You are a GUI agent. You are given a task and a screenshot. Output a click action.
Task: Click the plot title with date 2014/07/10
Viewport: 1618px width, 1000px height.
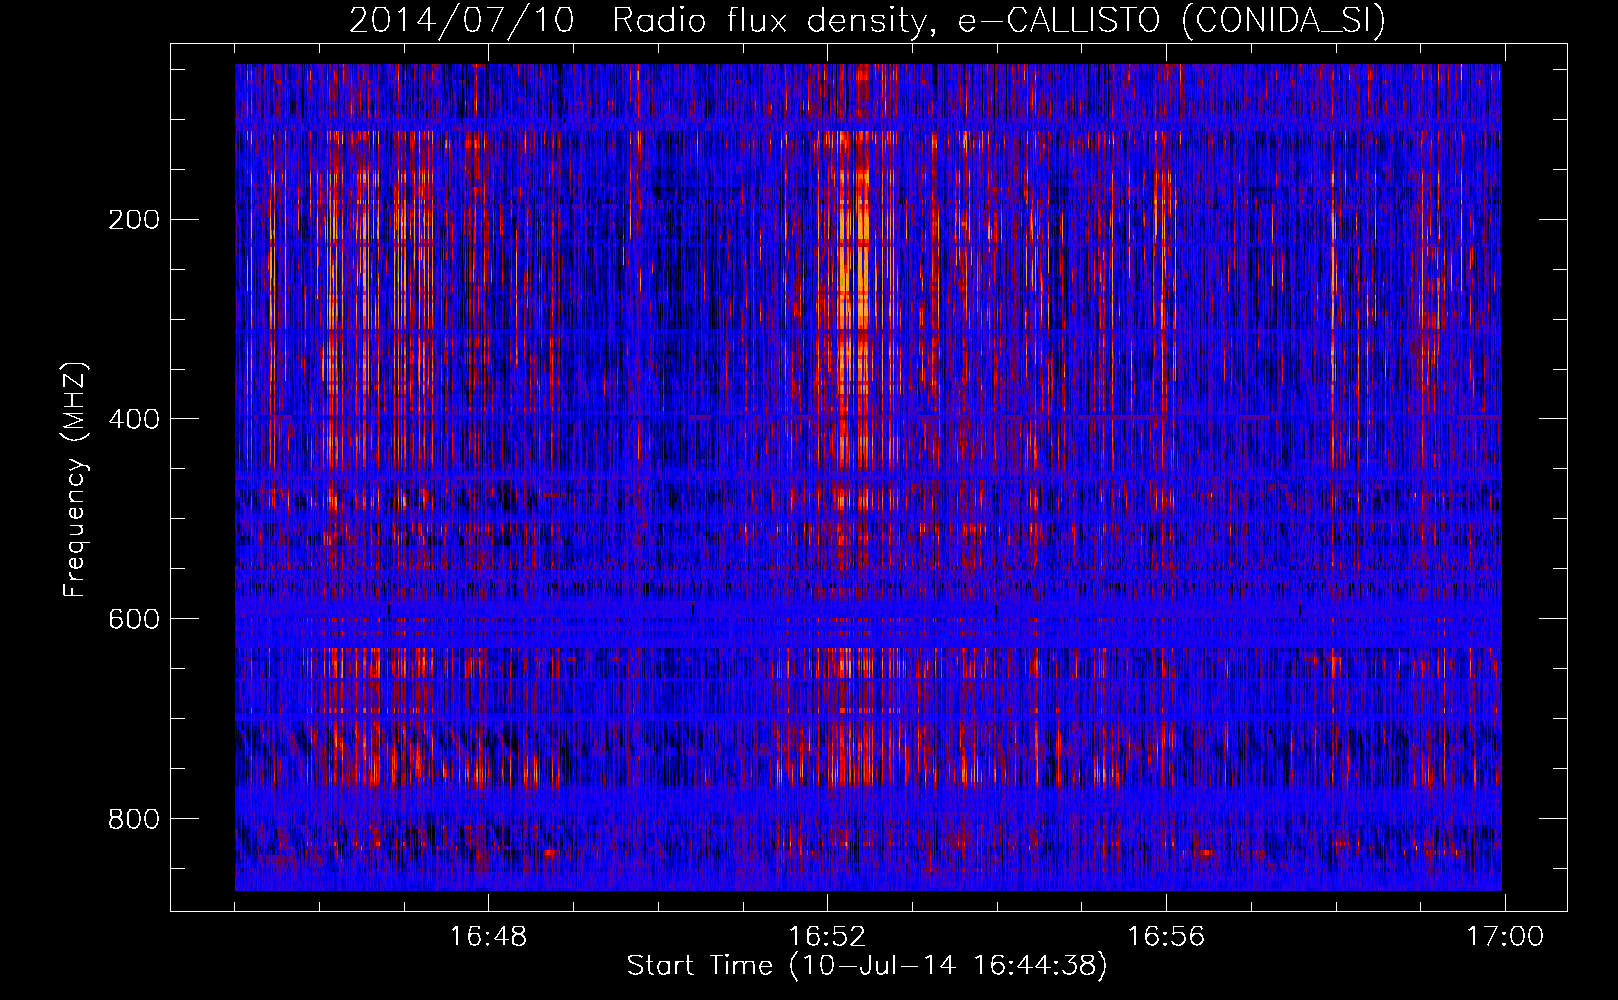[867, 21]
